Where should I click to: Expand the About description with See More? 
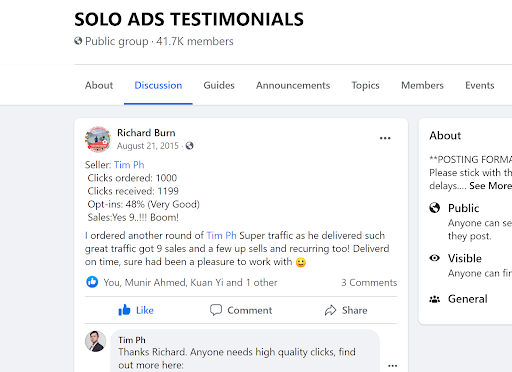click(490, 186)
